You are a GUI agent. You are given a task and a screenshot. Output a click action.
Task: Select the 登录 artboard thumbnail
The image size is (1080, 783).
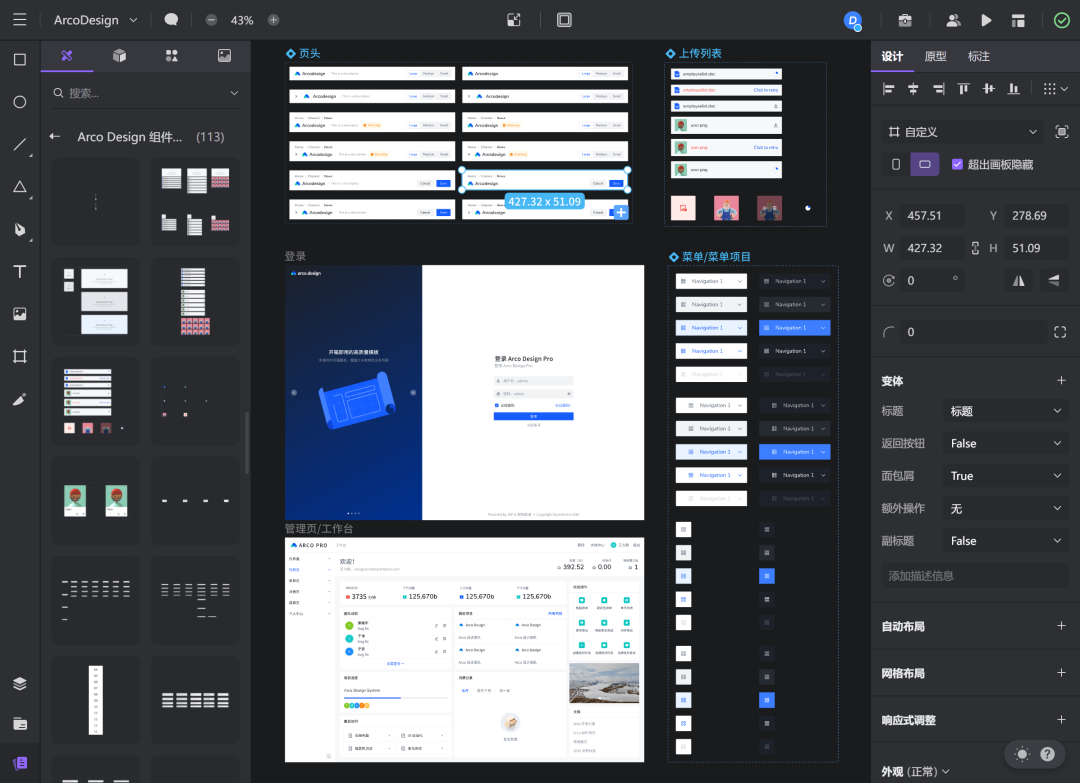(464, 392)
